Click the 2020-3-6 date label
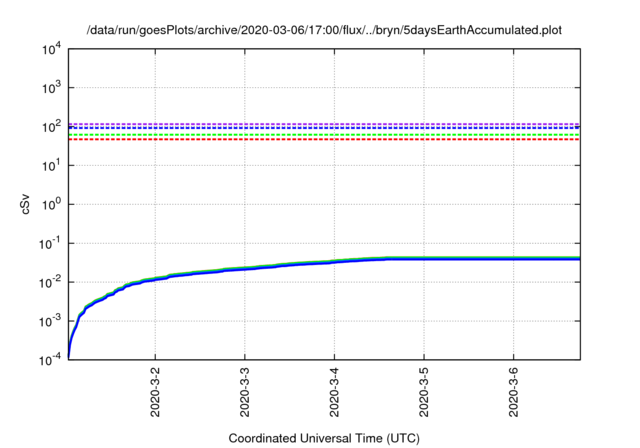The height and width of the screenshot is (448, 640). (x=513, y=392)
